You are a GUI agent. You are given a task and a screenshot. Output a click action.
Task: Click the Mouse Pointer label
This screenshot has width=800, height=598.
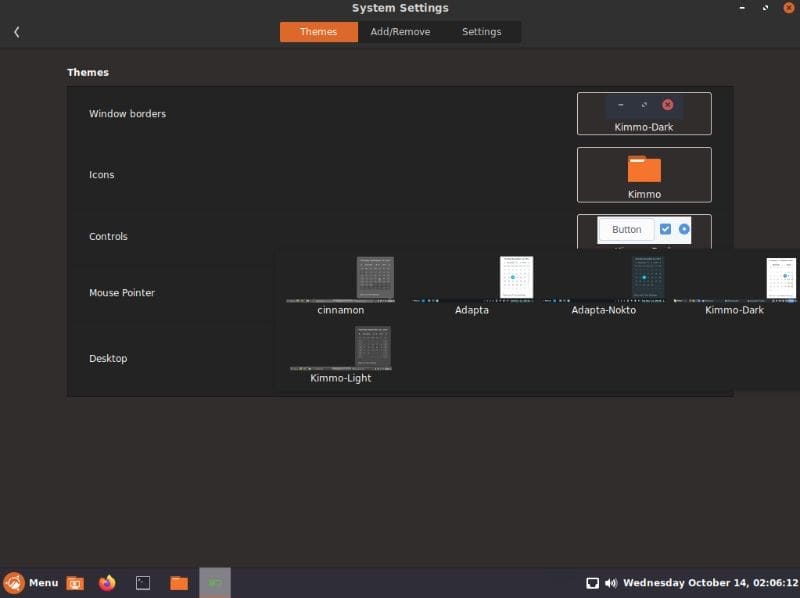[122, 292]
